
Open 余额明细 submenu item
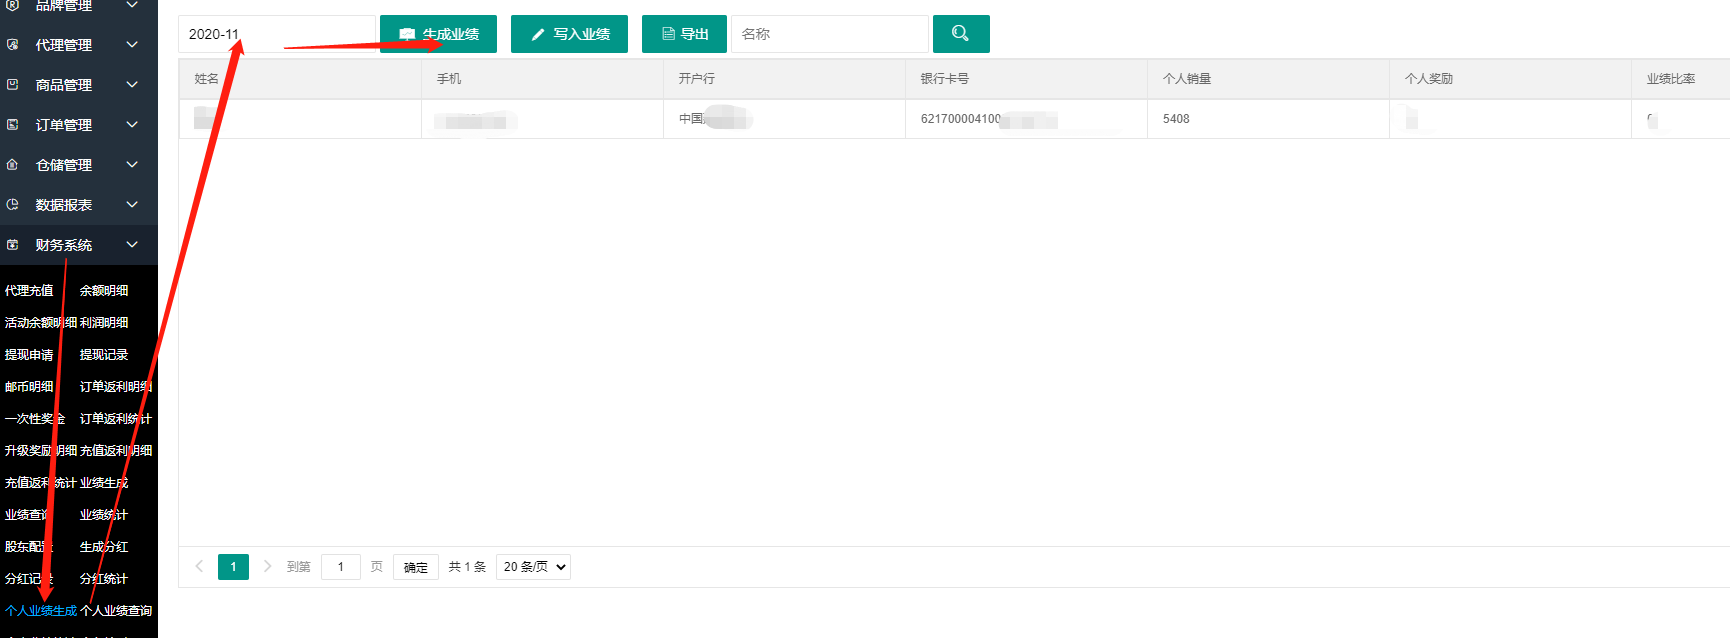(x=104, y=291)
